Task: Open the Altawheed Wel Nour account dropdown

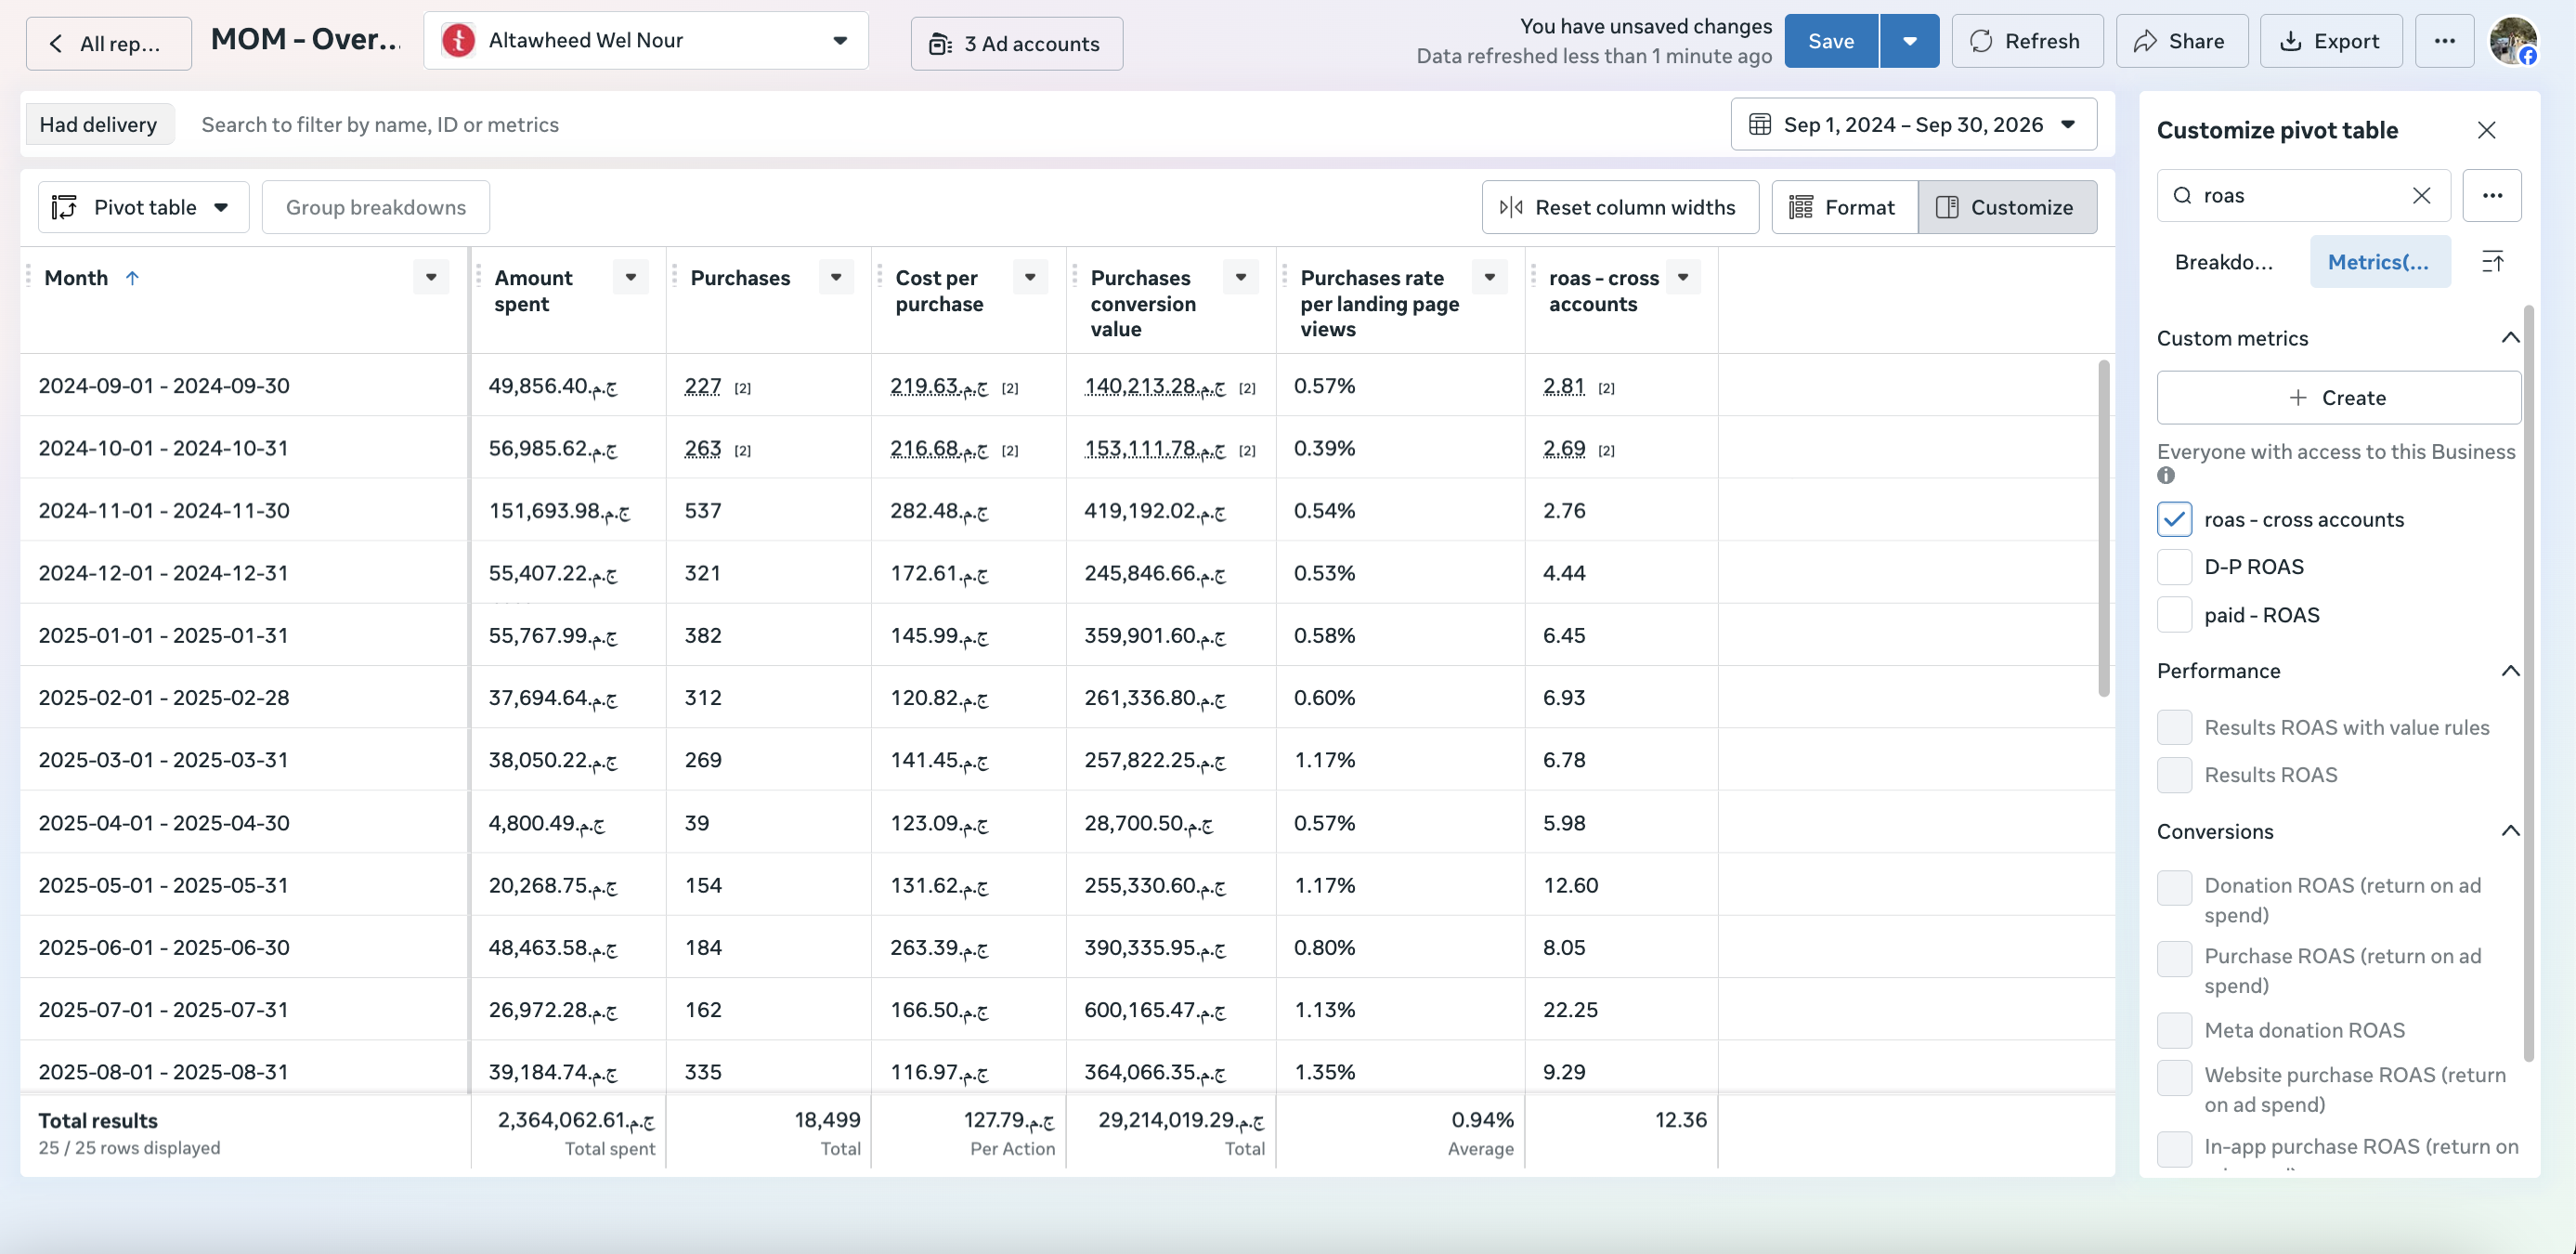Action: tap(646, 41)
